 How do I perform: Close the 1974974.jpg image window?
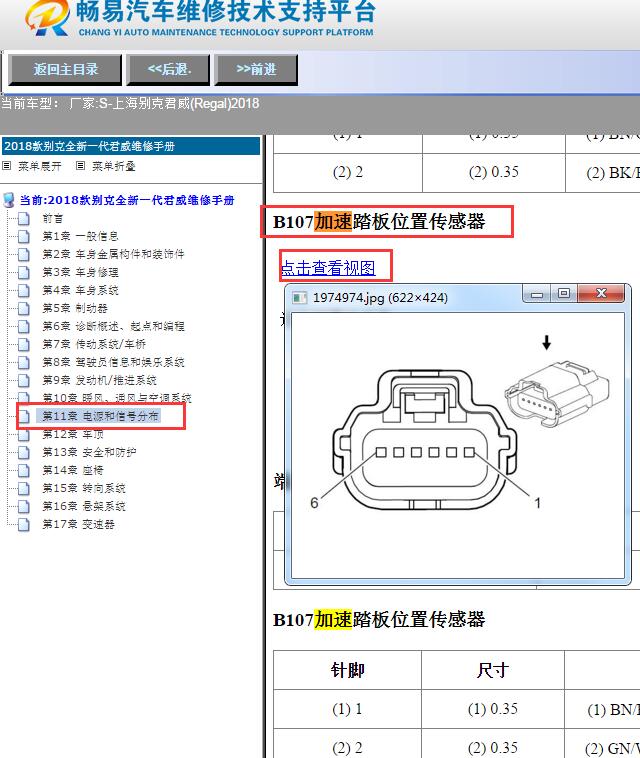(601, 293)
